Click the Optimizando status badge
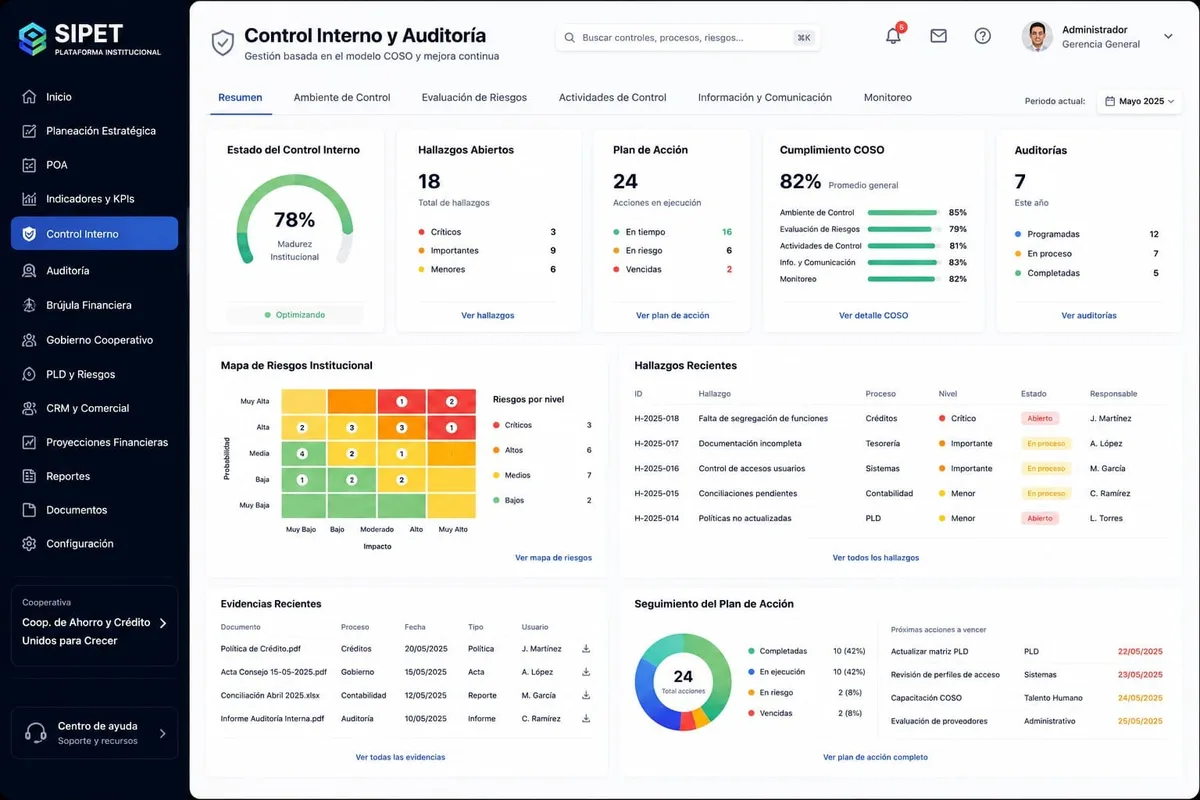Screen dimensions: 1200x800 click(x=295, y=315)
